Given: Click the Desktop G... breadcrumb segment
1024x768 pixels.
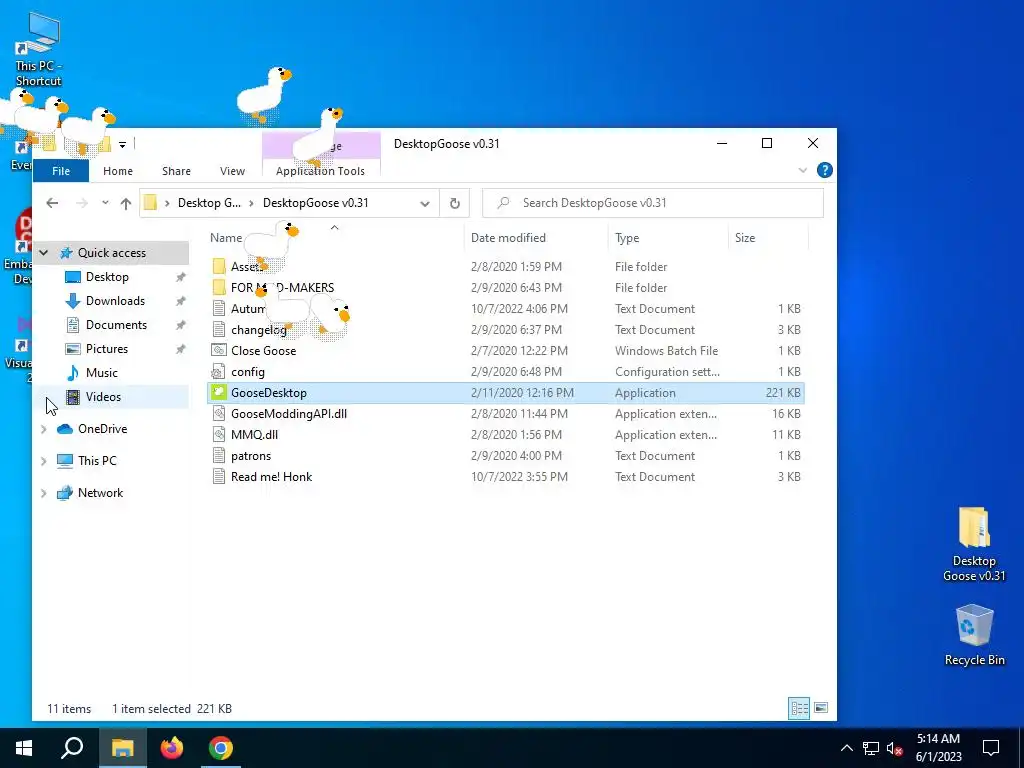Looking at the screenshot, I should click(209, 203).
